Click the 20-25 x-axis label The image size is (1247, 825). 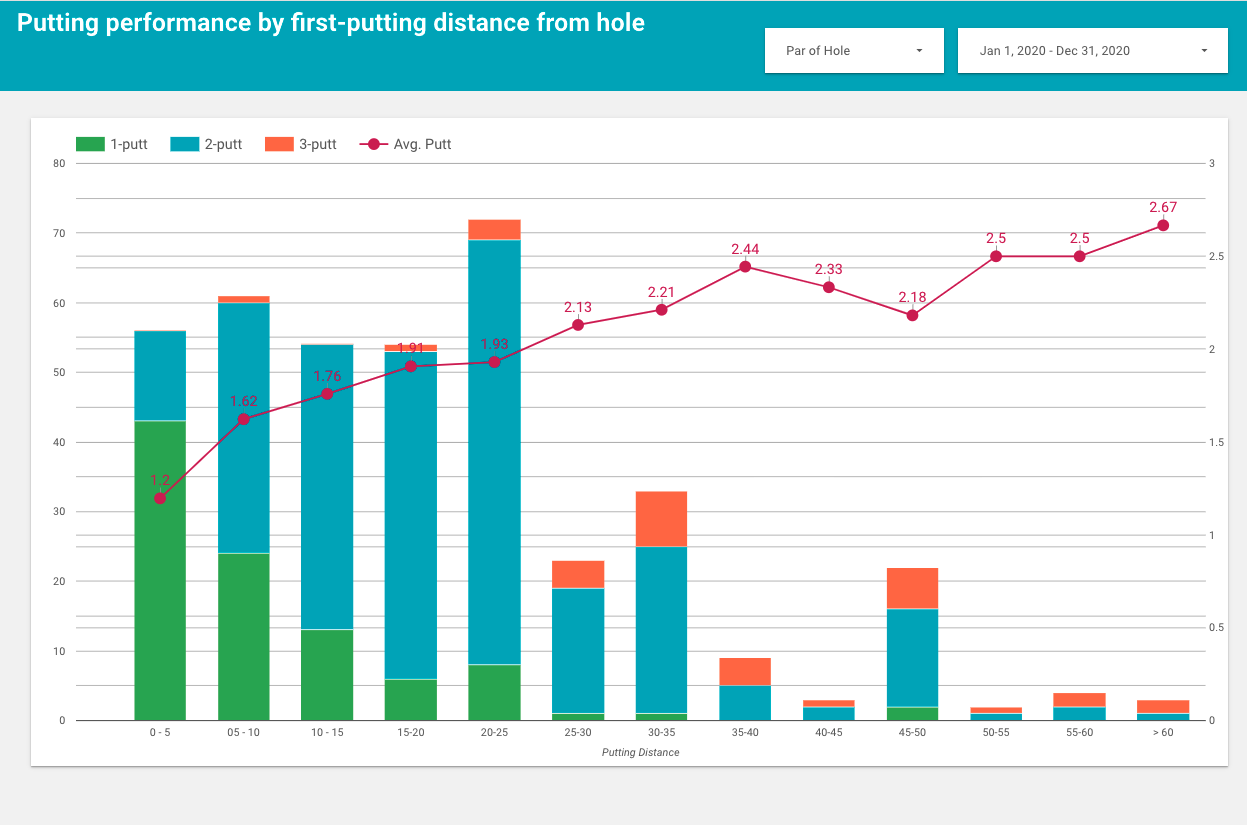pos(494,733)
